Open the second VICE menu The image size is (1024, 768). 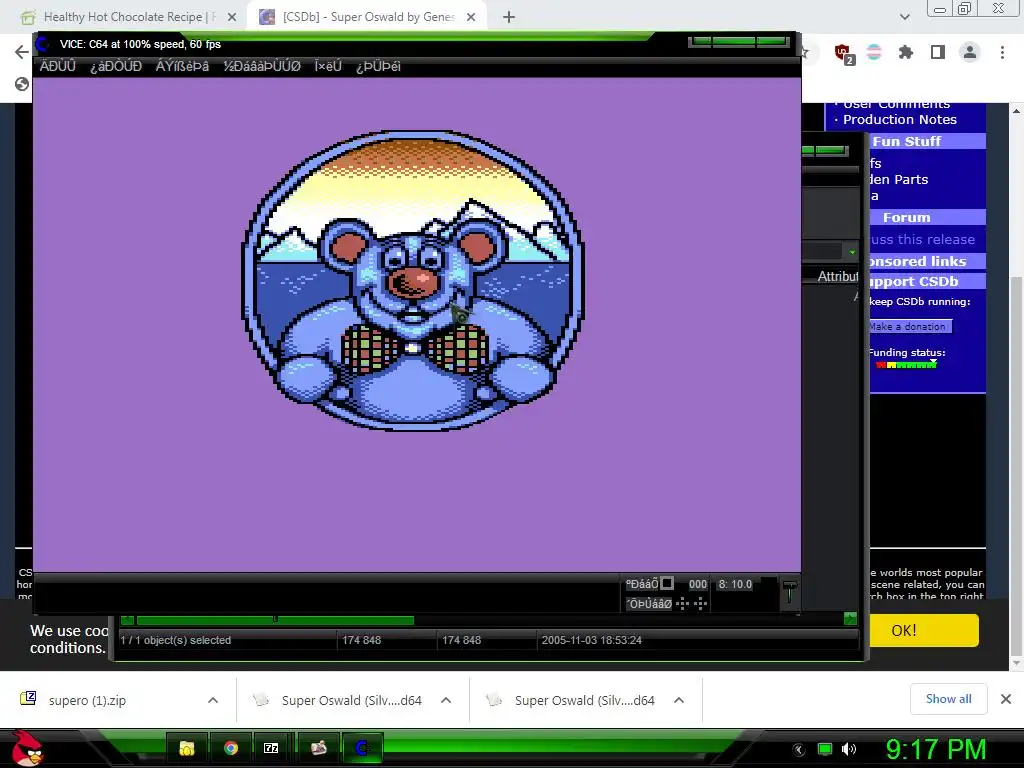point(116,66)
